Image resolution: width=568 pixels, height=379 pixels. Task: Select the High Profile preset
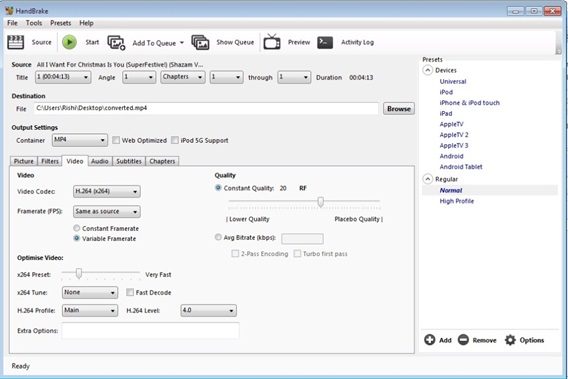456,201
